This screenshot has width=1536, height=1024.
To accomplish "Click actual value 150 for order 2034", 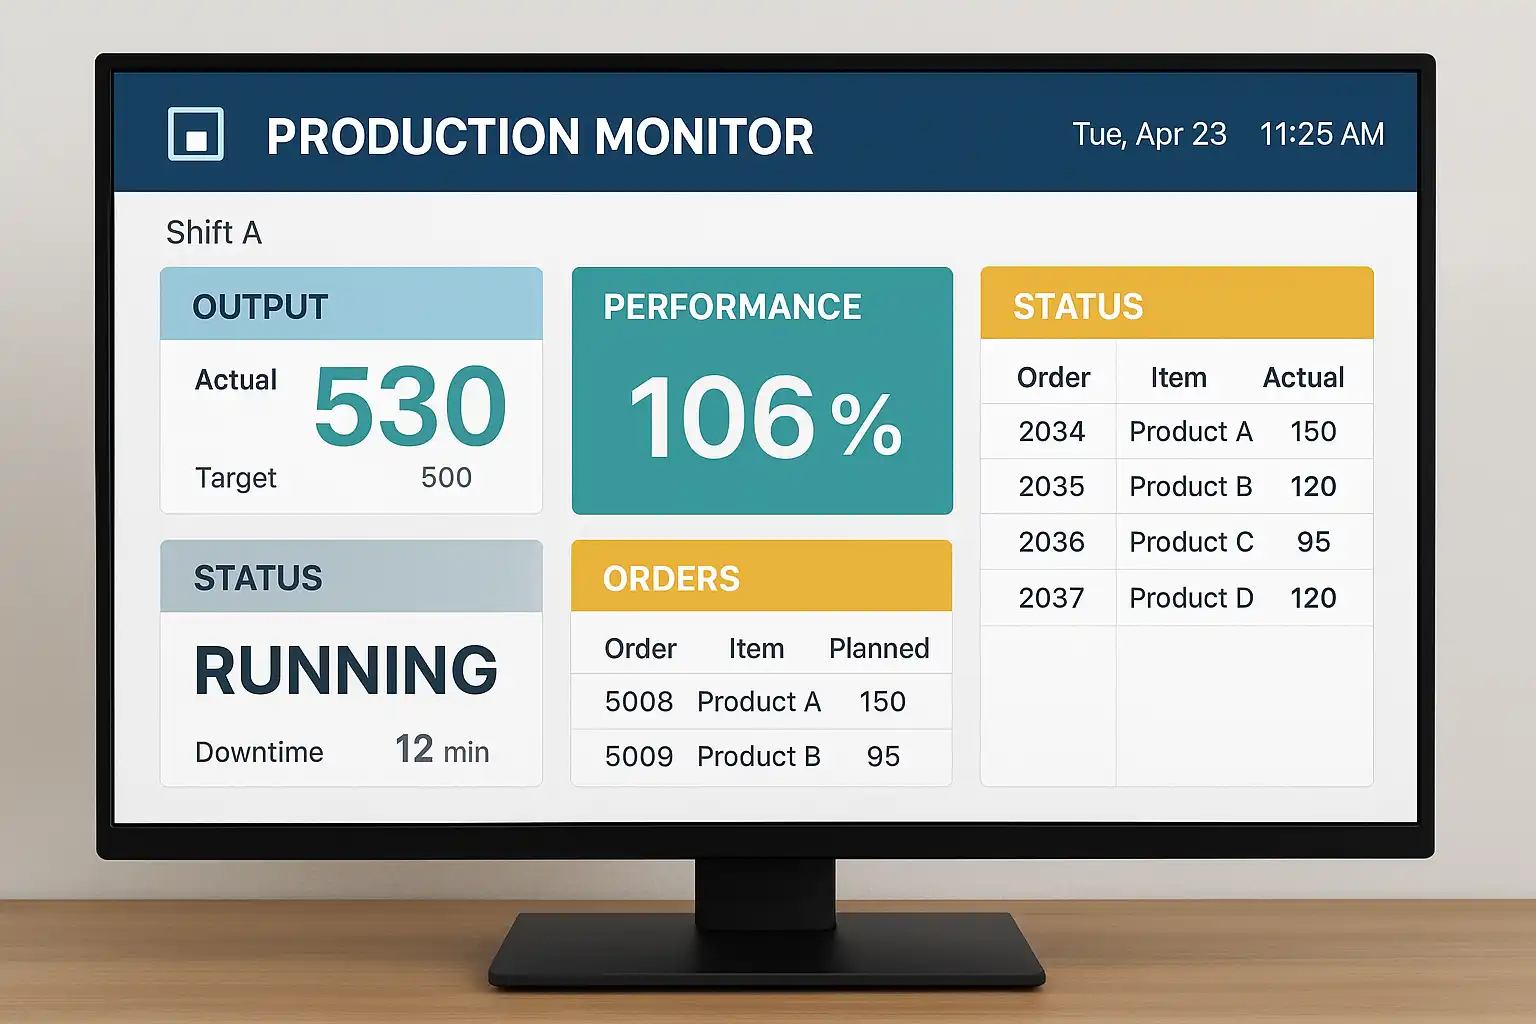I will 1313,432.
